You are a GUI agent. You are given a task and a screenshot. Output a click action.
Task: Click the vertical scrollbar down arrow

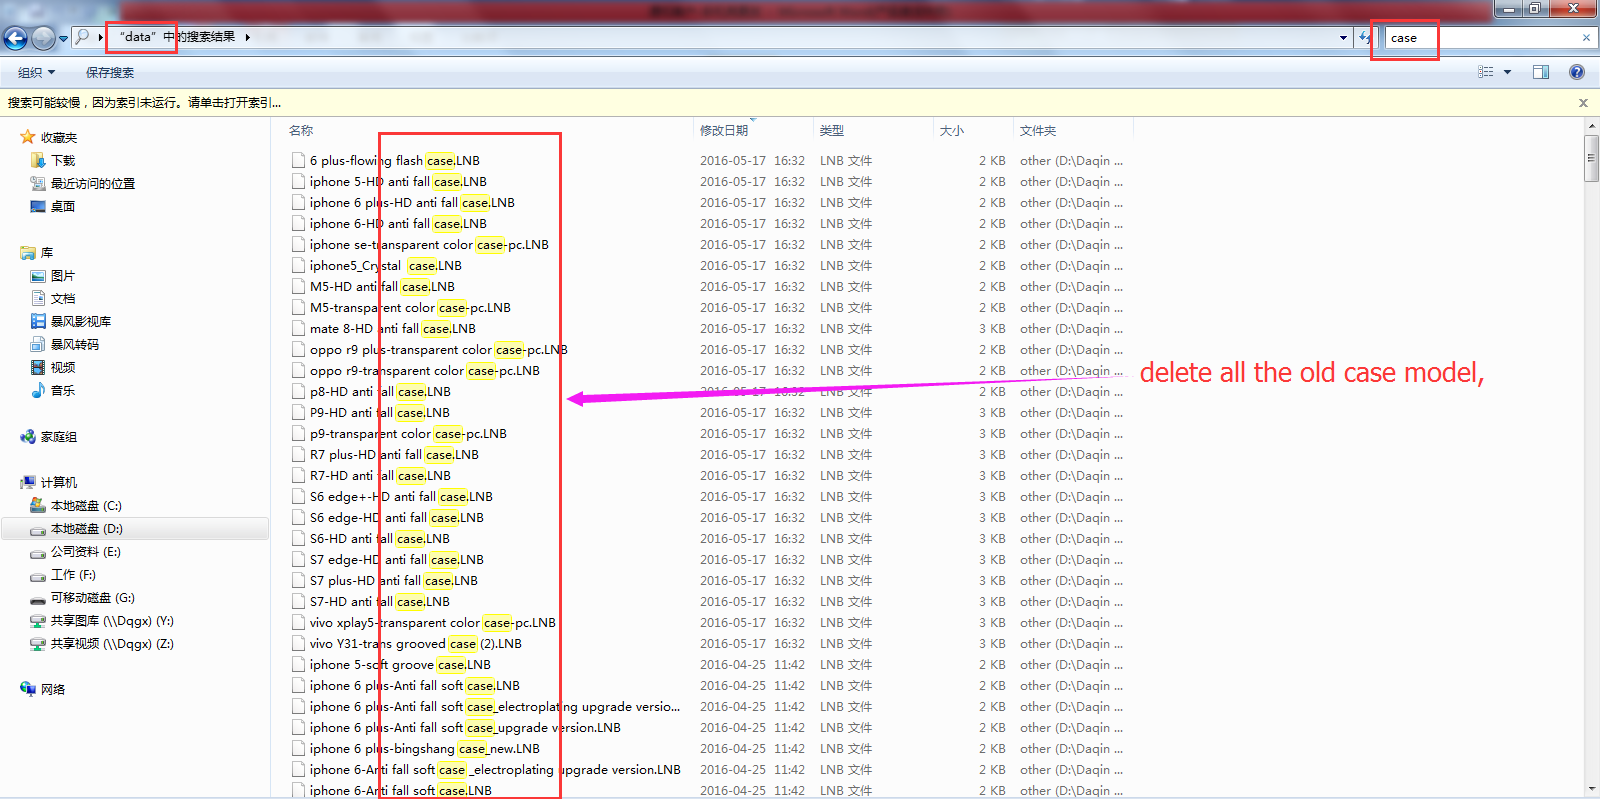(1591, 790)
